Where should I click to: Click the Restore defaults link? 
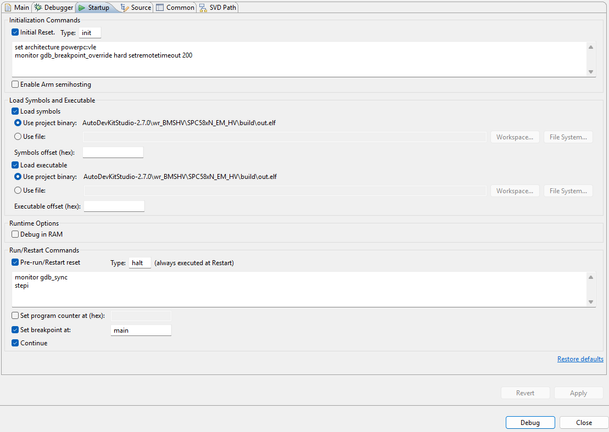pos(580,359)
